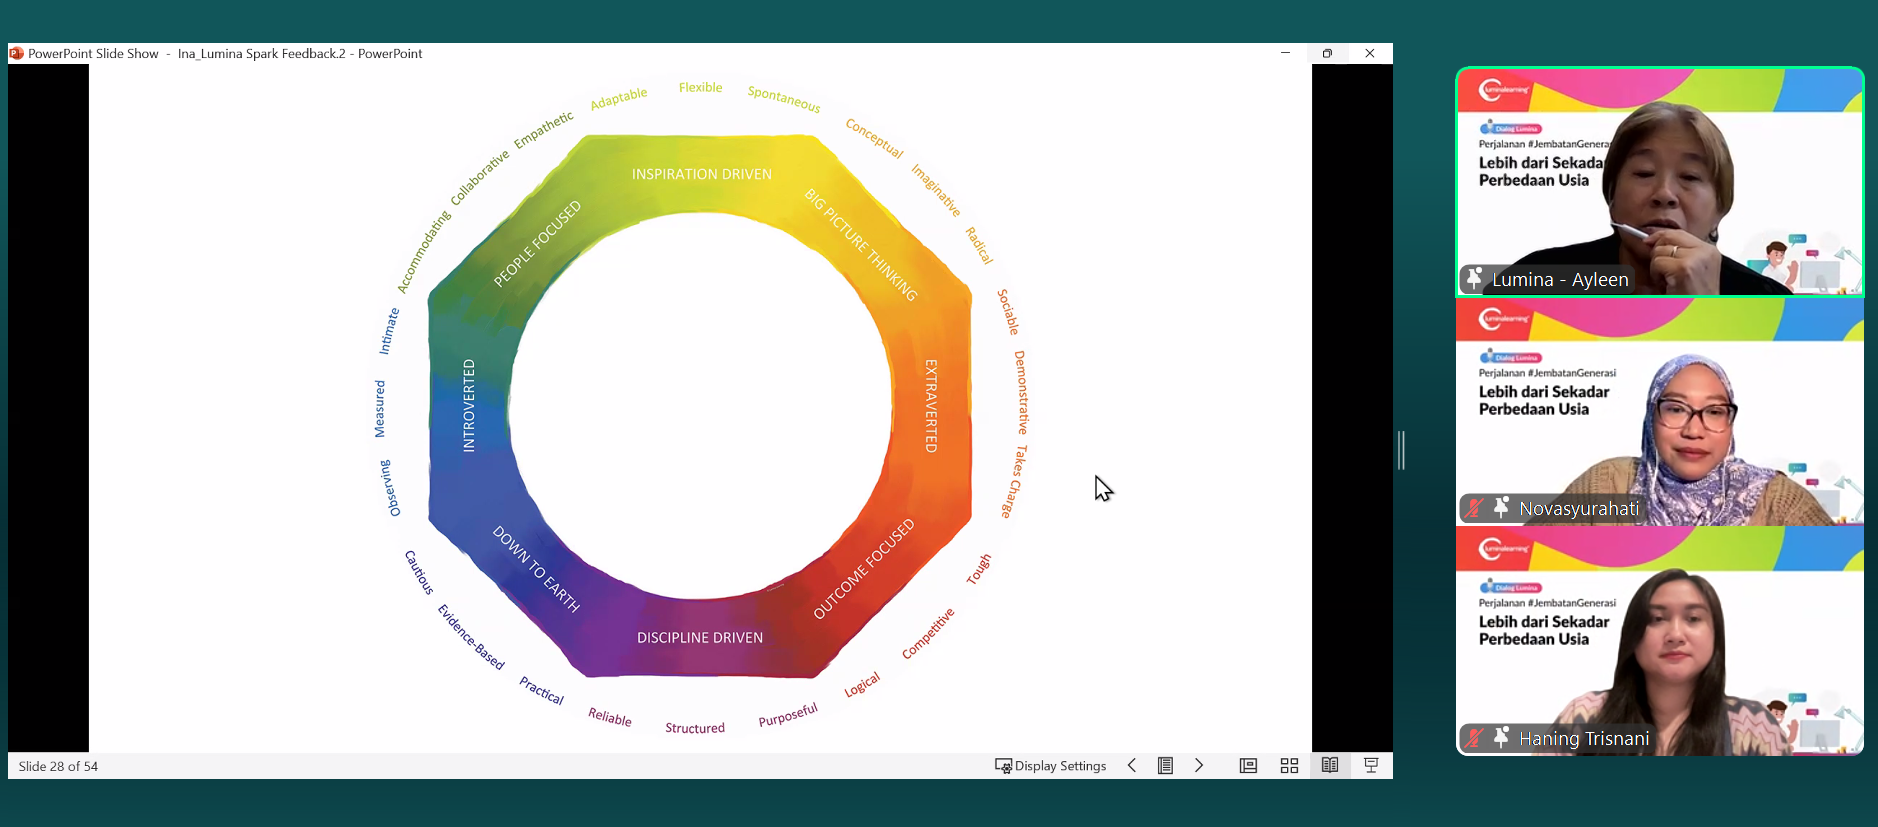Click the word Conceptual on the slide
Image resolution: width=1878 pixels, height=827 pixels.
click(874, 138)
